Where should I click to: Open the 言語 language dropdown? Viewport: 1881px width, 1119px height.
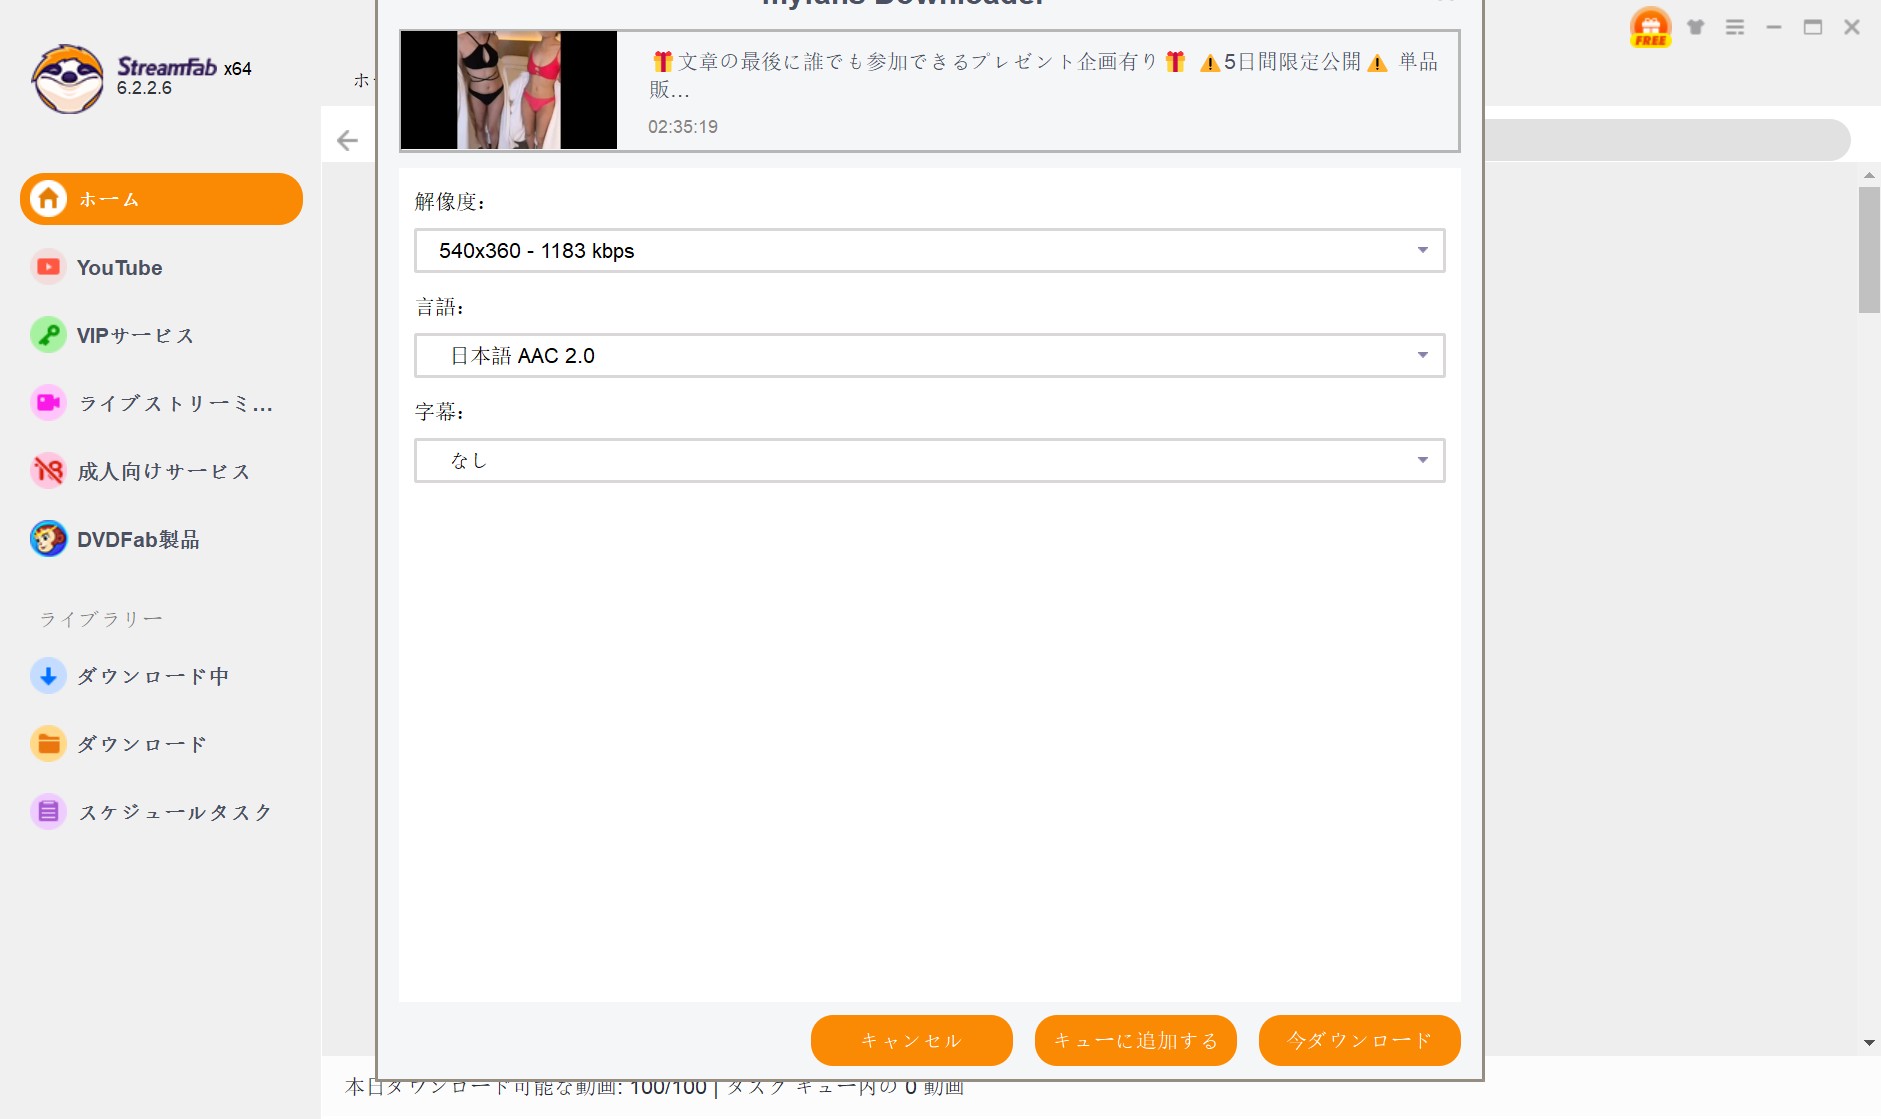coord(930,356)
